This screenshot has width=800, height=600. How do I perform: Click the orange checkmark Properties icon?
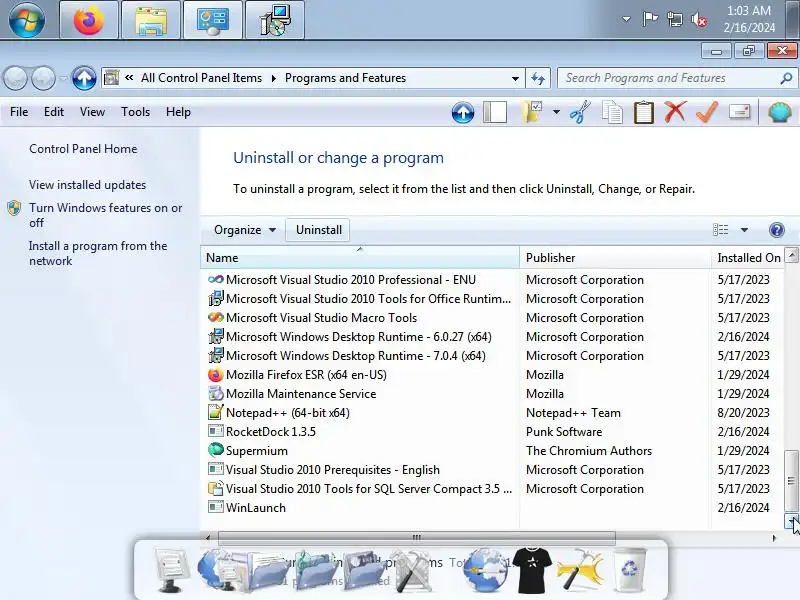pyautogui.click(x=707, y=112)
